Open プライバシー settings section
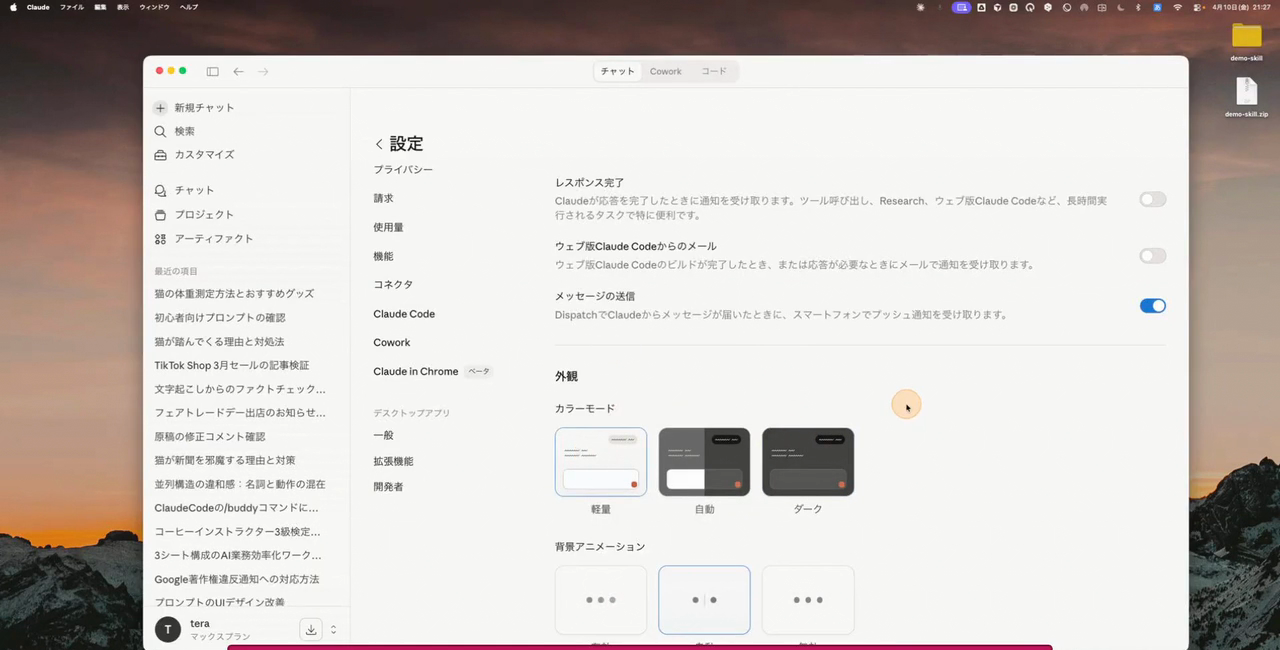This screenshot has height=650, width=1280. 403,170
